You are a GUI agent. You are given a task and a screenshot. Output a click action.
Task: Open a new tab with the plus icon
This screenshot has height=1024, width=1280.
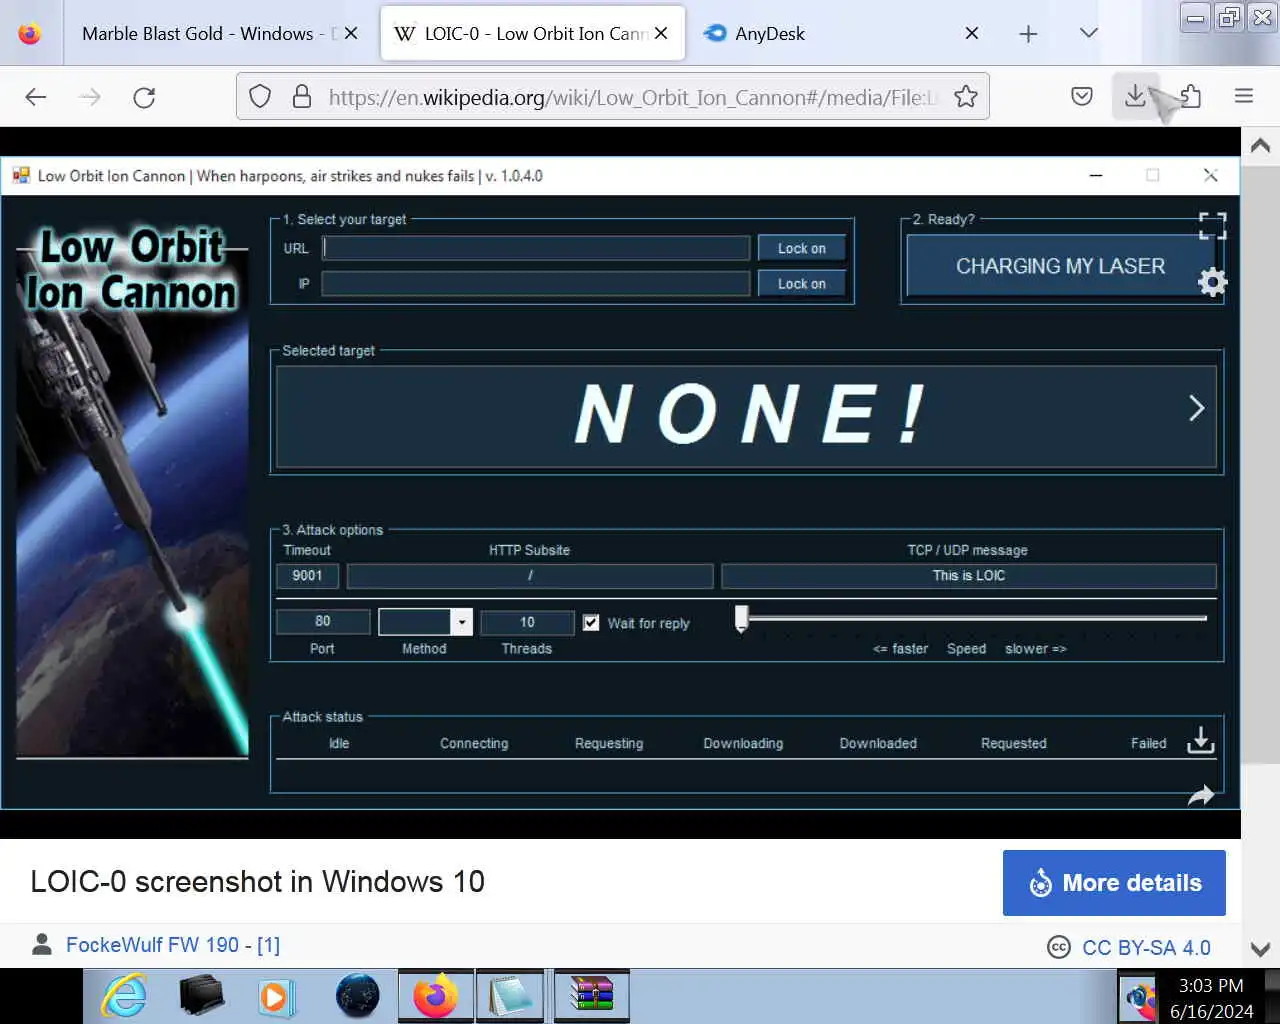coord(1028,34)
